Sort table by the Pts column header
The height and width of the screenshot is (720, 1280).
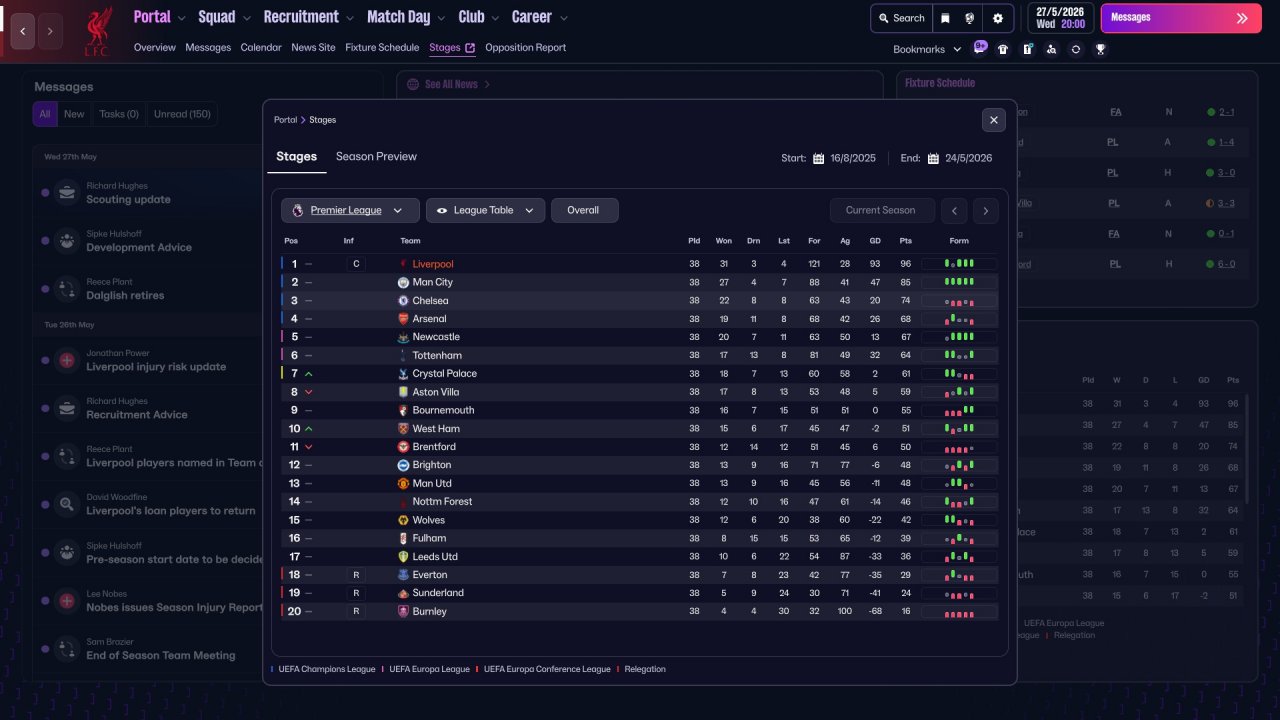(906, 241)
